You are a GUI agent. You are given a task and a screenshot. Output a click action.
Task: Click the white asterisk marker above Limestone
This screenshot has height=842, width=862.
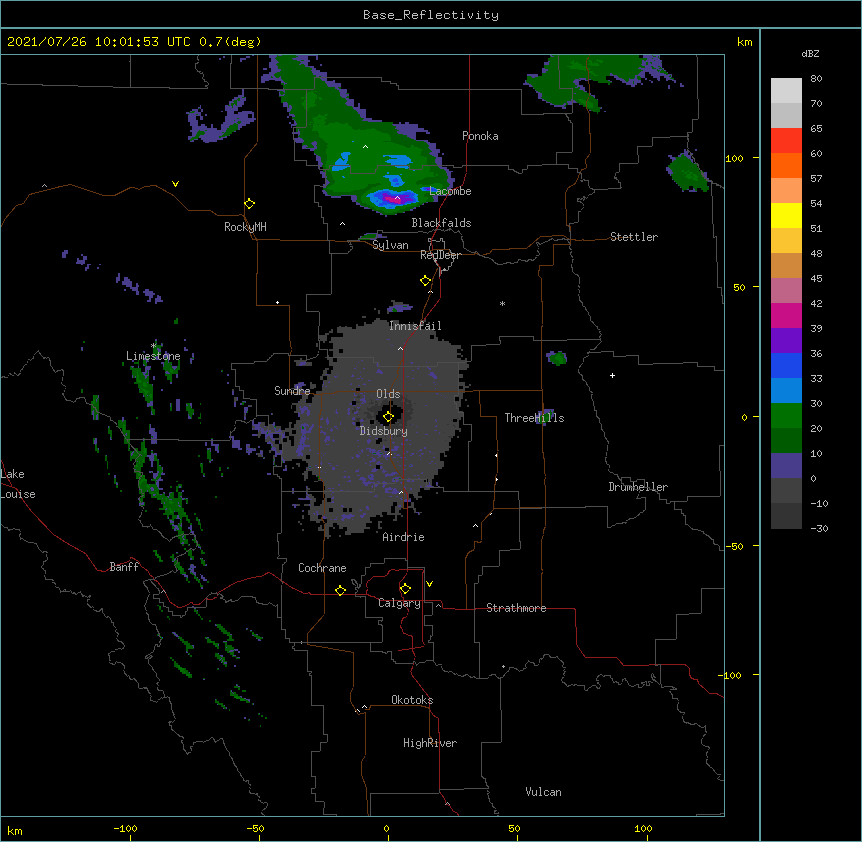(153, 346)
